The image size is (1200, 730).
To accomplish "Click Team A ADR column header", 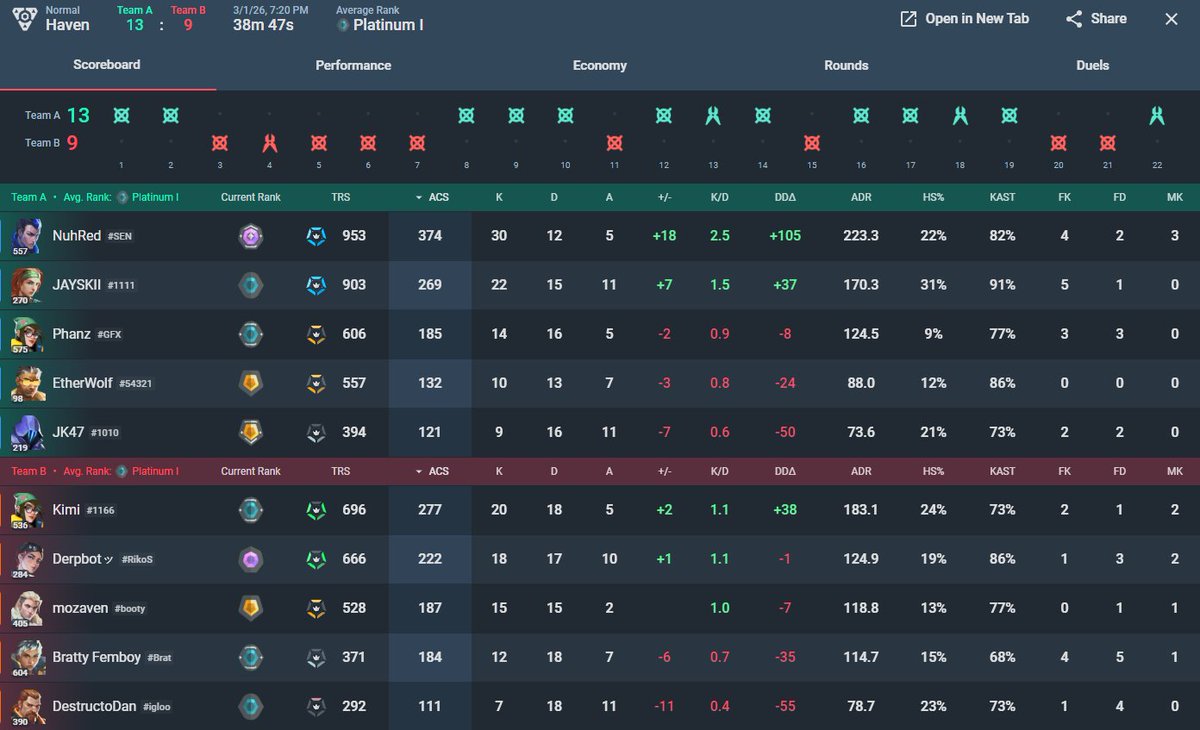I will (861, 197).
